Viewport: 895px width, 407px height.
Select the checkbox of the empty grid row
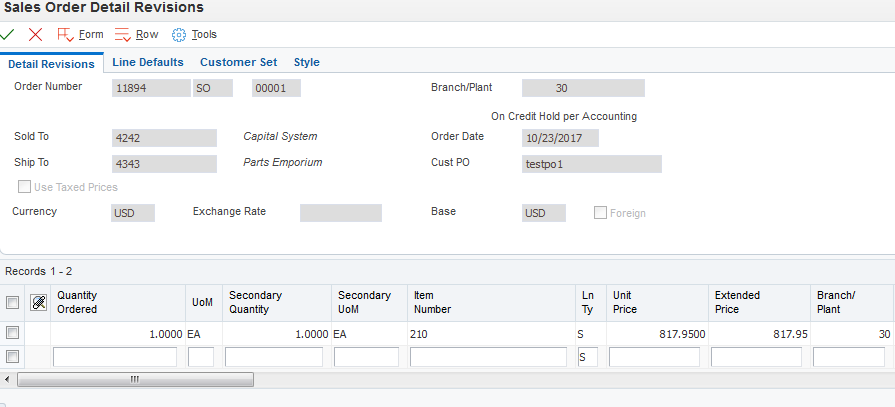(x=12, y=357)
